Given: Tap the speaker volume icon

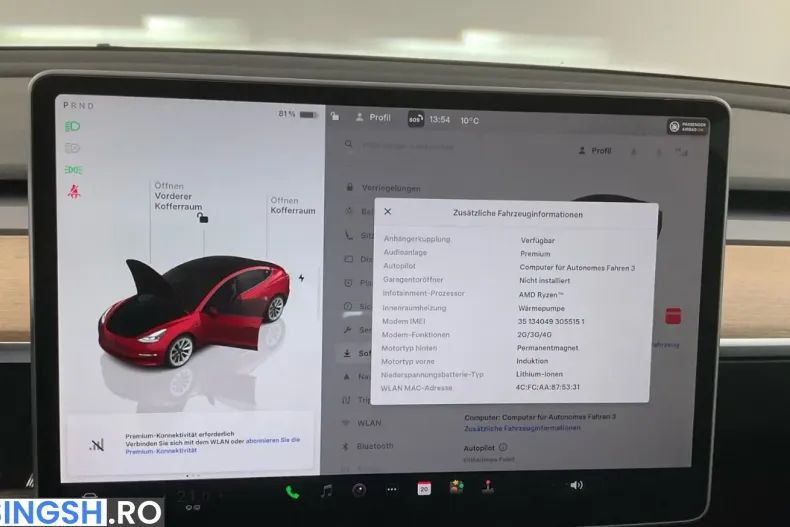Looking at the screenshot, I should coord(576,485).
